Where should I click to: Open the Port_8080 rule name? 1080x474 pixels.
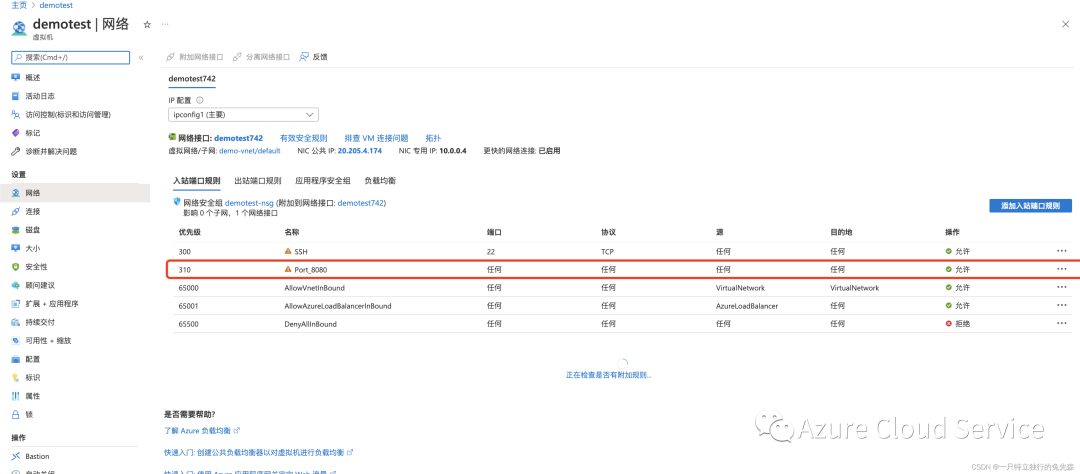(x=311, y=269)
